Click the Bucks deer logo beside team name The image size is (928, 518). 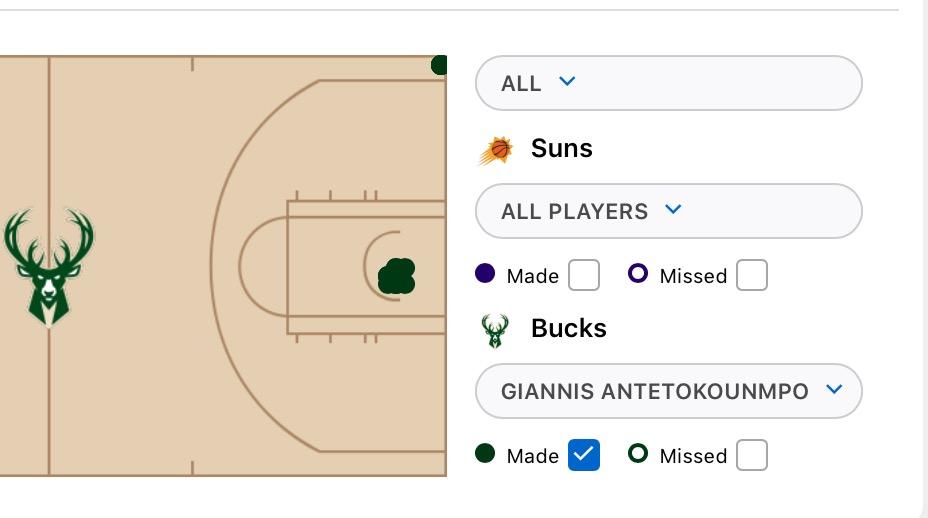495,330
